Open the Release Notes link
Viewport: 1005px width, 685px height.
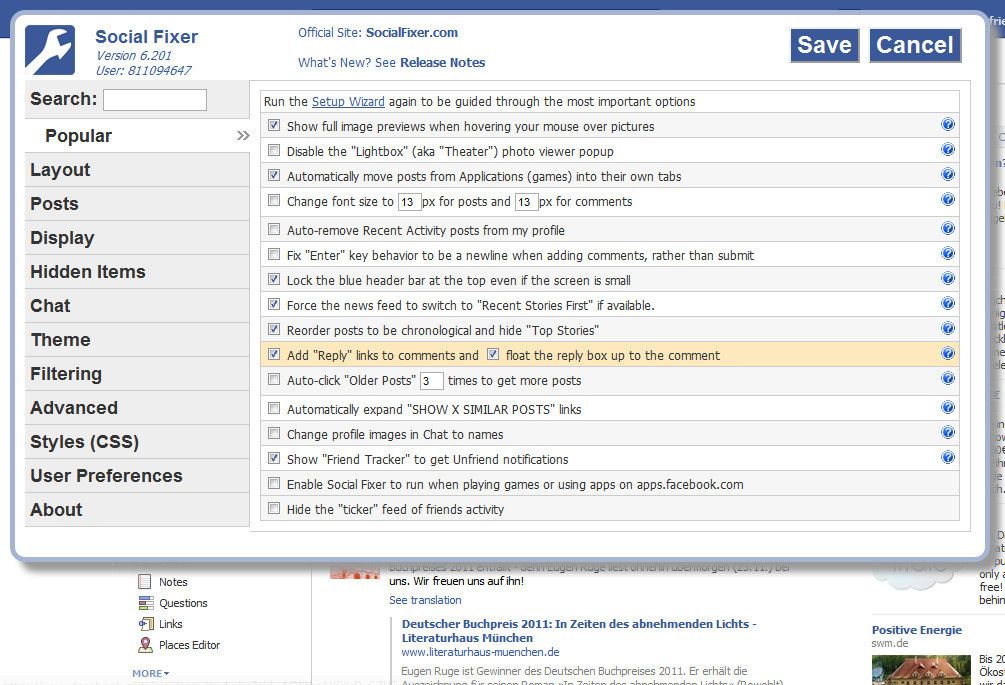444,62
